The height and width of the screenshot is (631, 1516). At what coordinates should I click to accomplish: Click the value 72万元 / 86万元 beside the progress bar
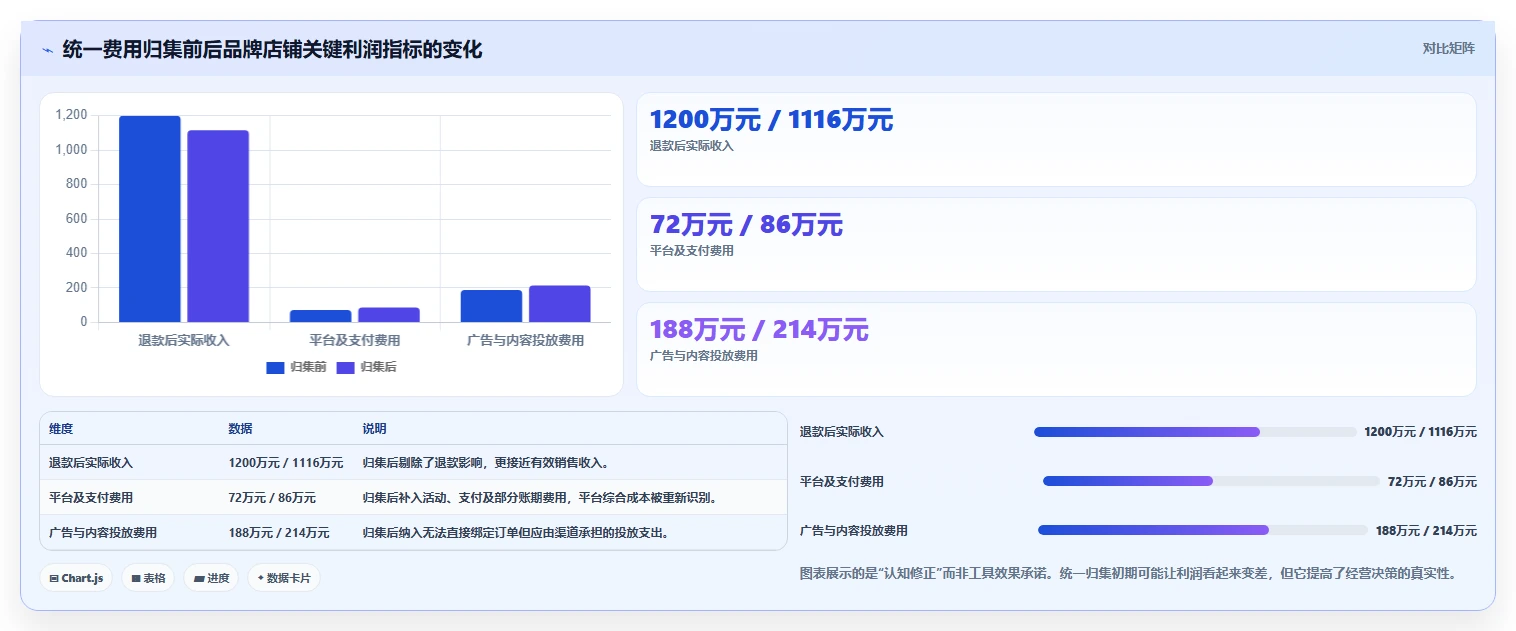1432,481
